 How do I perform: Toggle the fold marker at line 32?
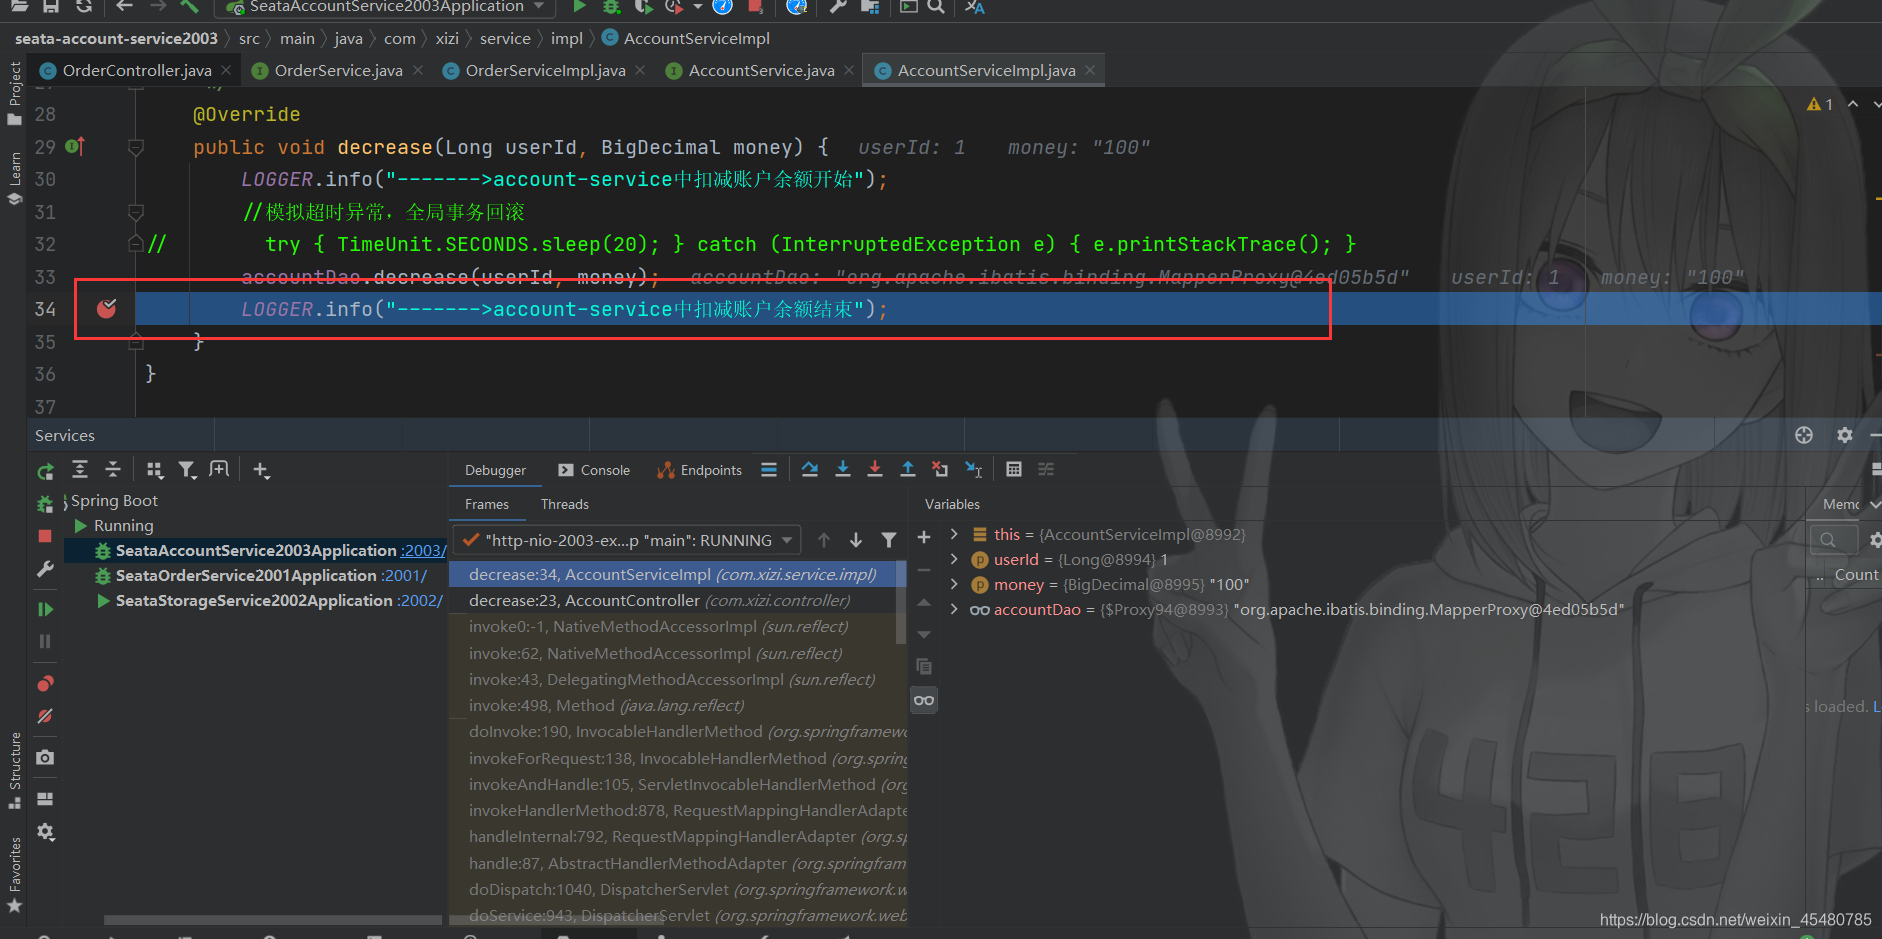click(x=136, y=244)
